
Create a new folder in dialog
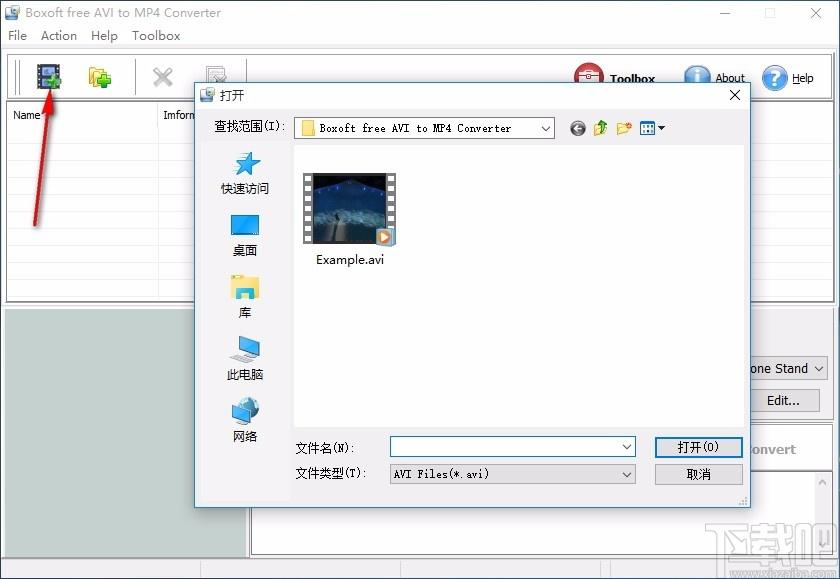624,128
